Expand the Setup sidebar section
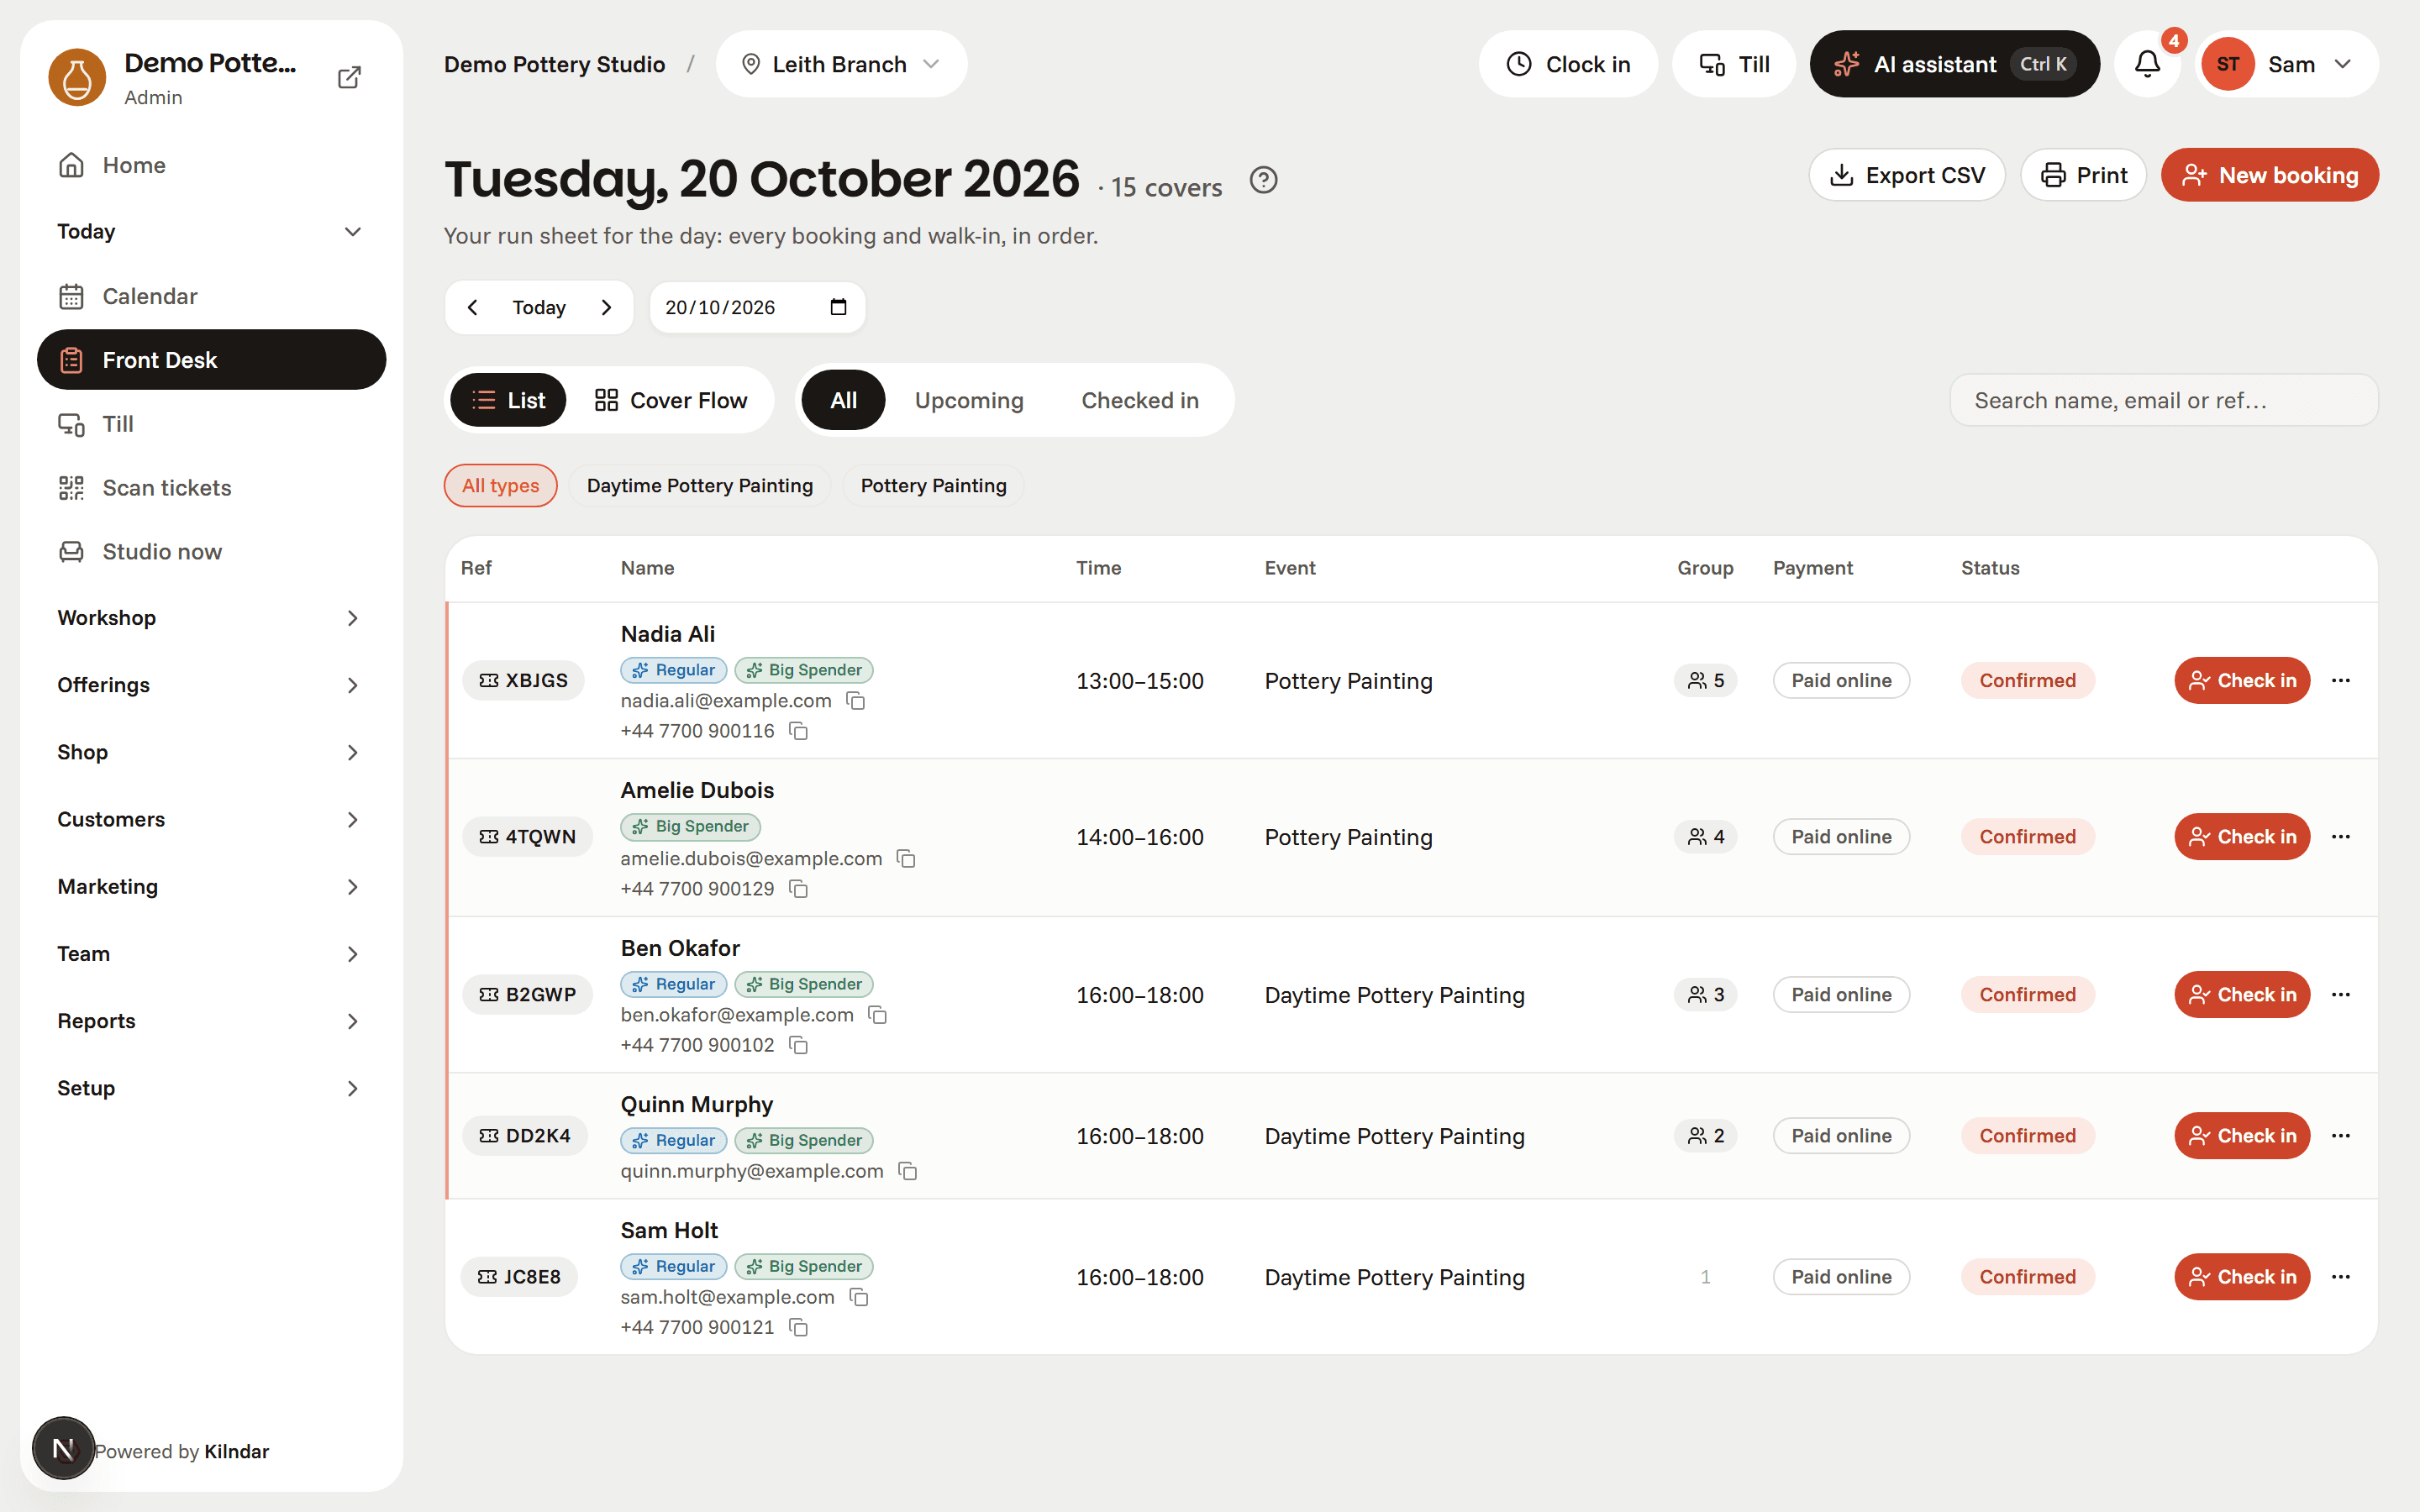The width and height of the screenshot is (2420, 1512). click(210, 1088)
